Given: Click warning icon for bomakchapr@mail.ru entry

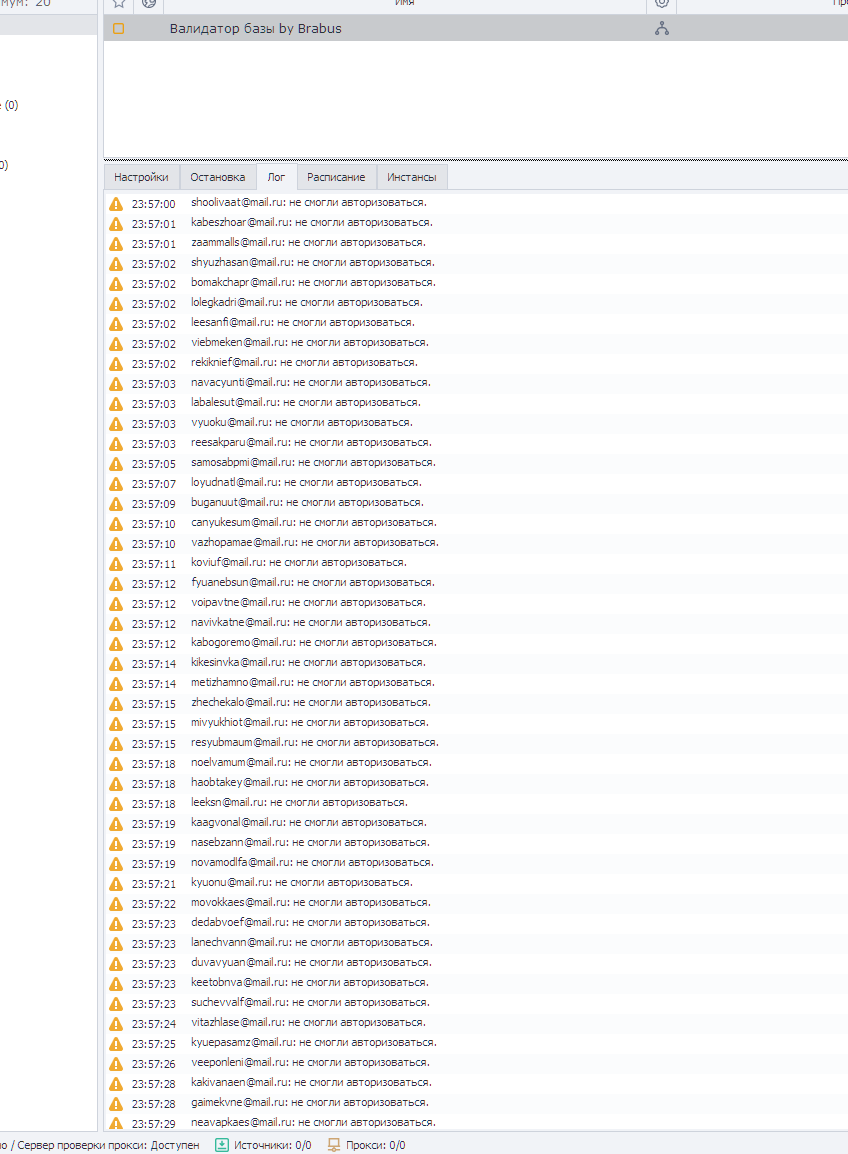Looking at the screenshot, I should coord(116,284).
